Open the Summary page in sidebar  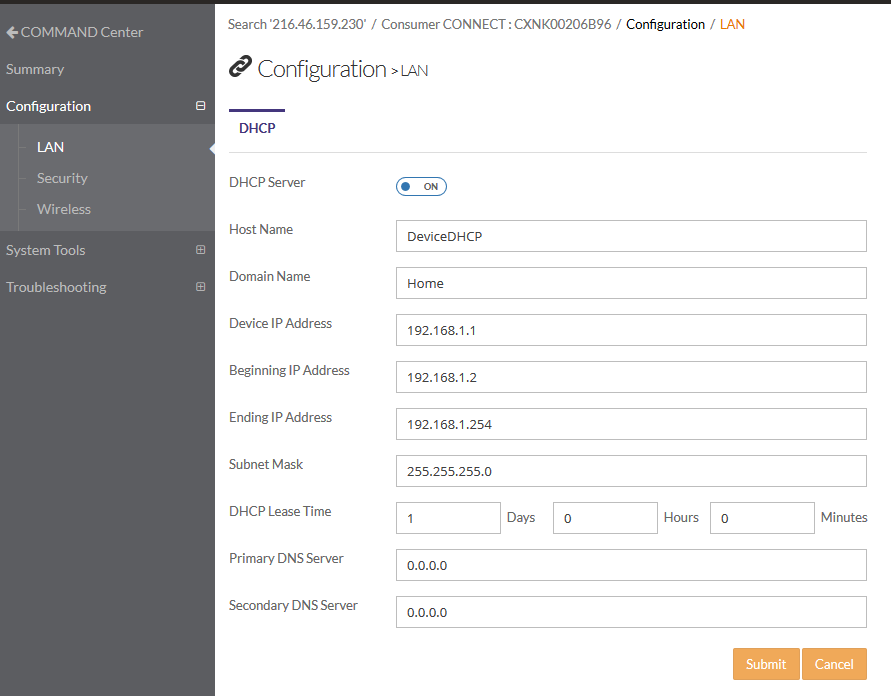[x=35, y=69]
